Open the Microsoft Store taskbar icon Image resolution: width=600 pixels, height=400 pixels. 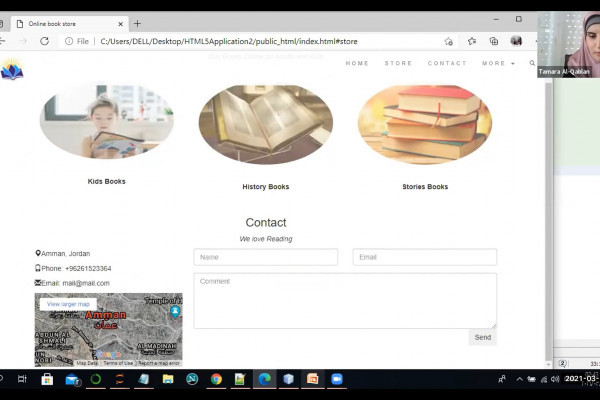[47, 380]
